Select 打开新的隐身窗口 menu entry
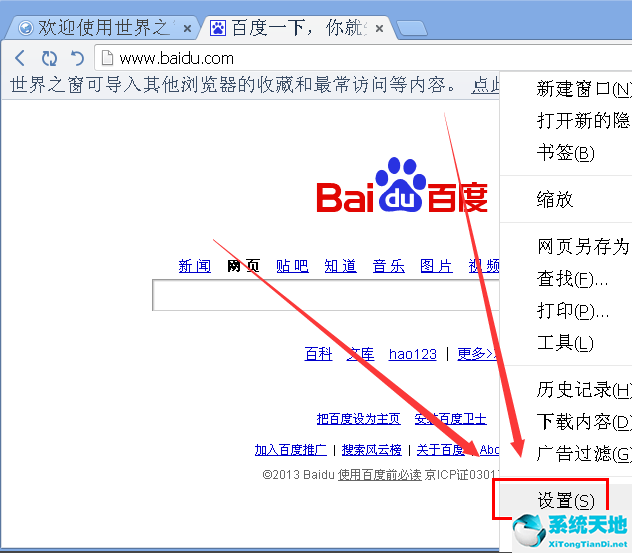632x553 pixels. coord(566,120)
